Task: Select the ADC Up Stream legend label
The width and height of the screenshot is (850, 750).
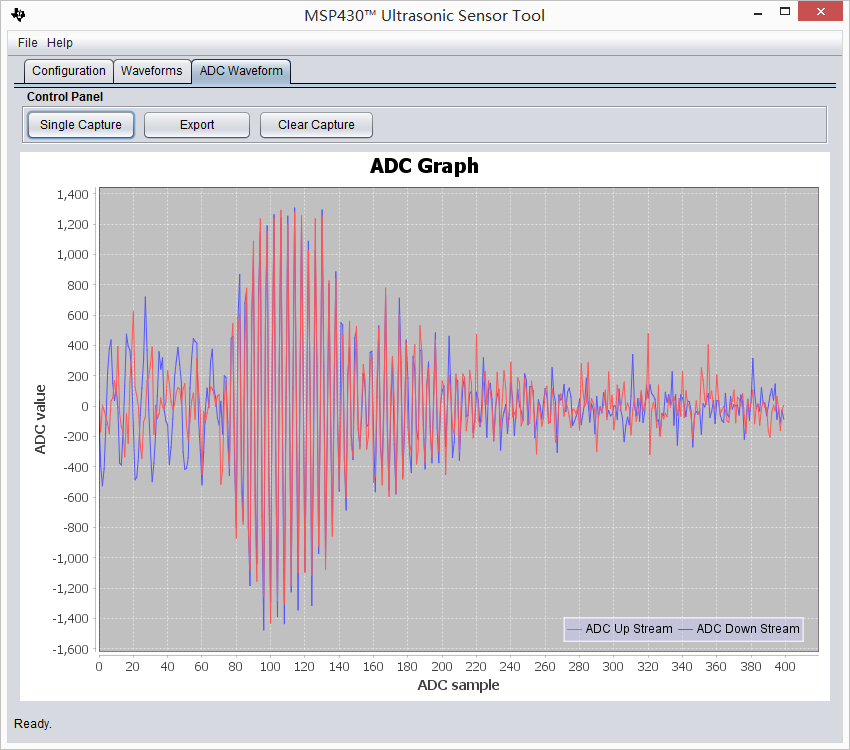Action: tap(629, 629)
